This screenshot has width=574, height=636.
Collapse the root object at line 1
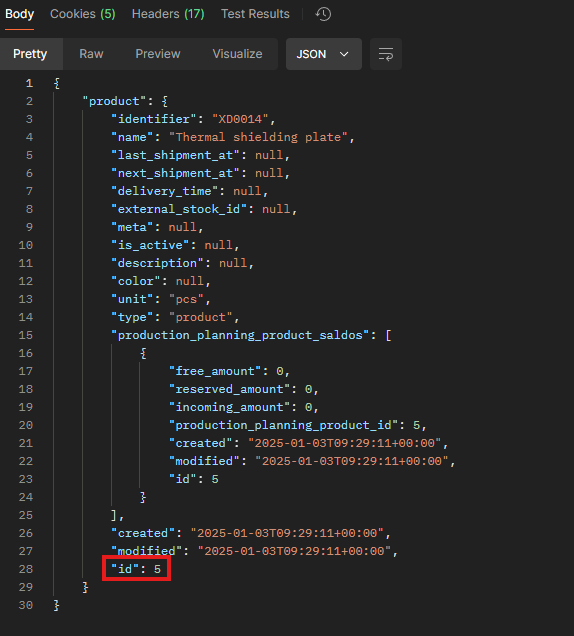(57, 84)
